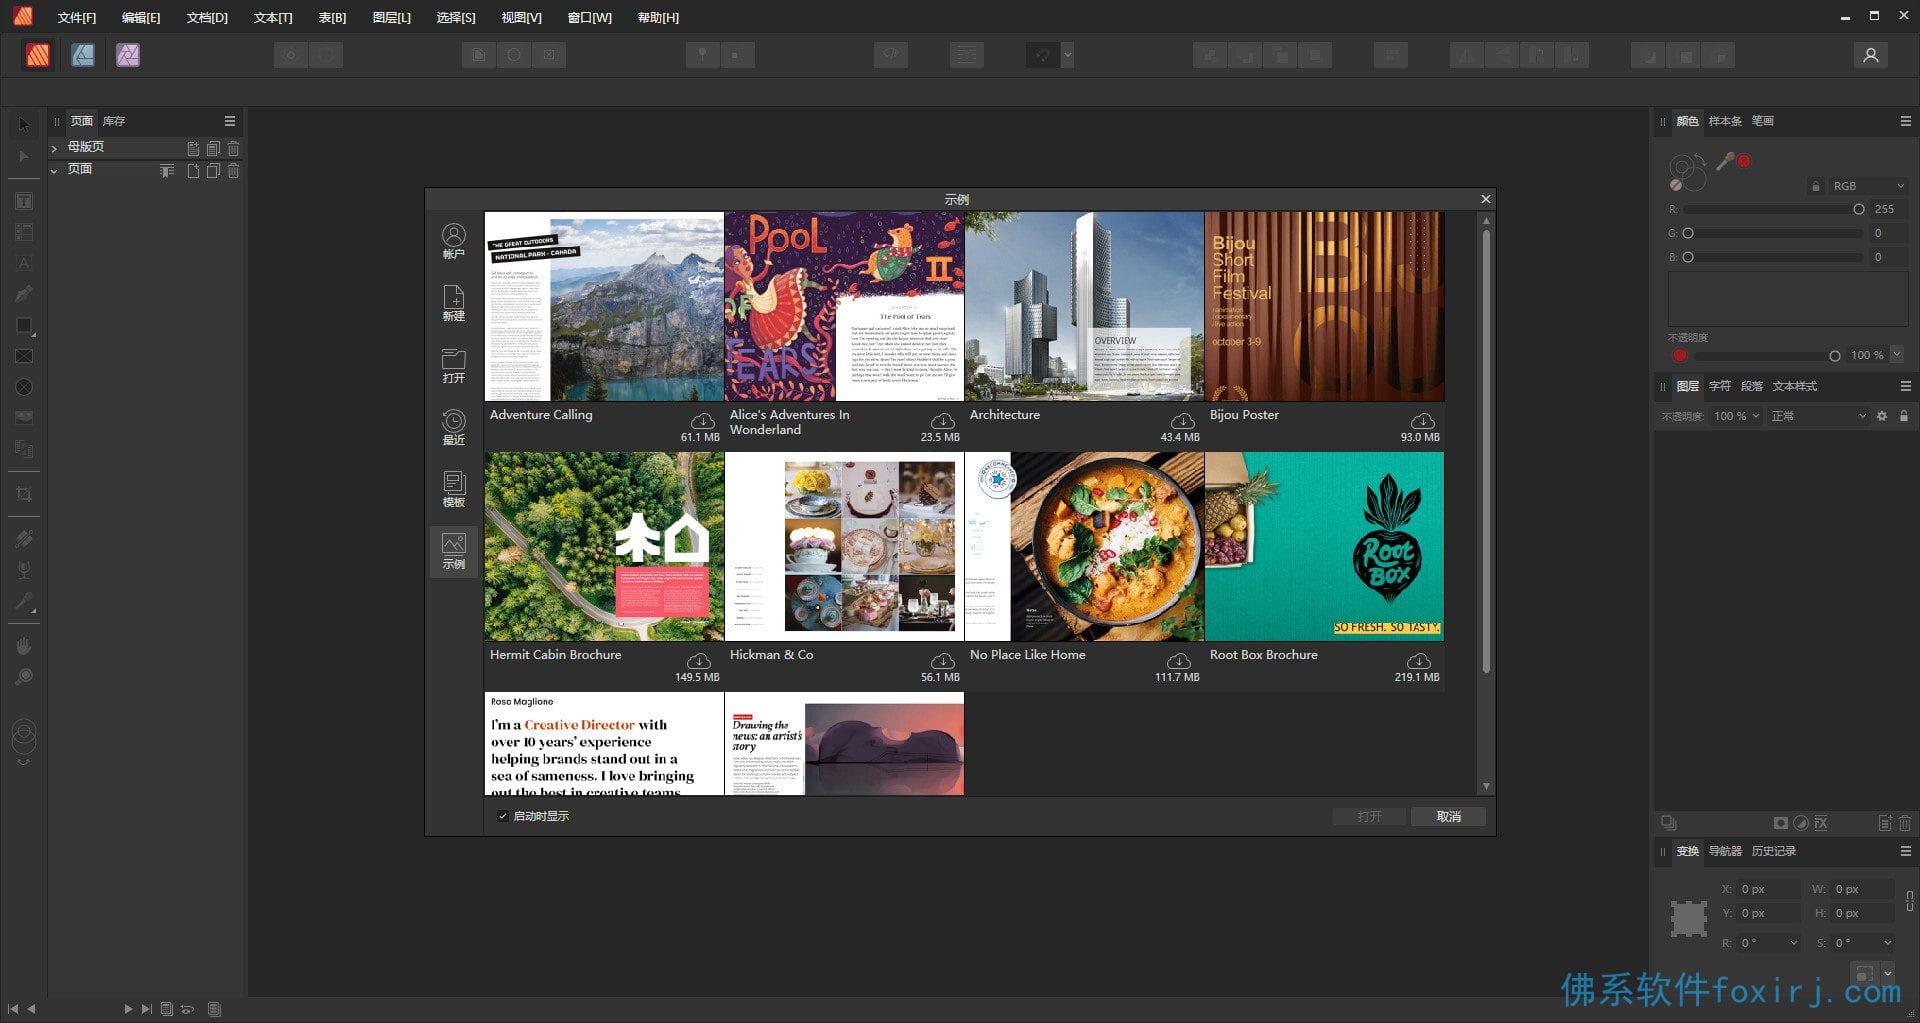Click delete layer trash icon in Layers panel
This screenshot has height=1023, width=1920.
pos(1904,823)
